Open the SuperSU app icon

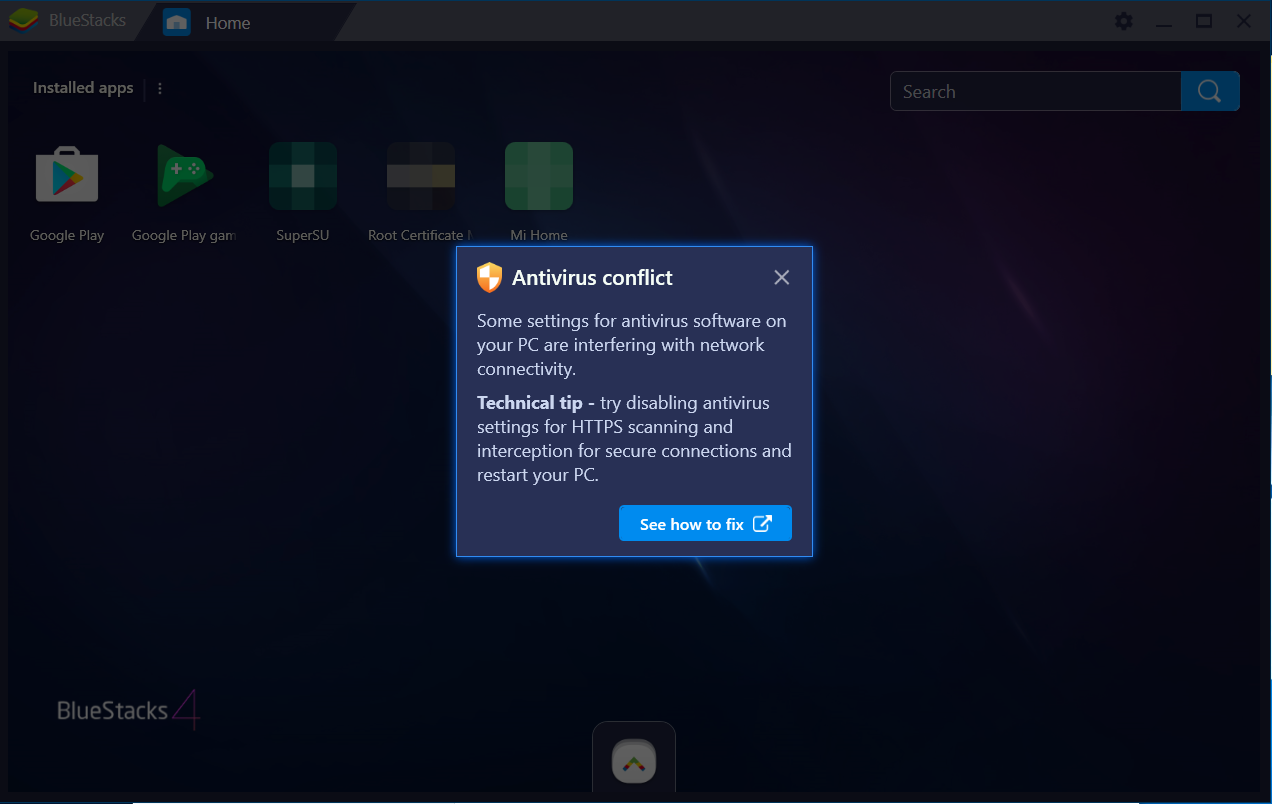pyautogui.click(x=303, y=176)
